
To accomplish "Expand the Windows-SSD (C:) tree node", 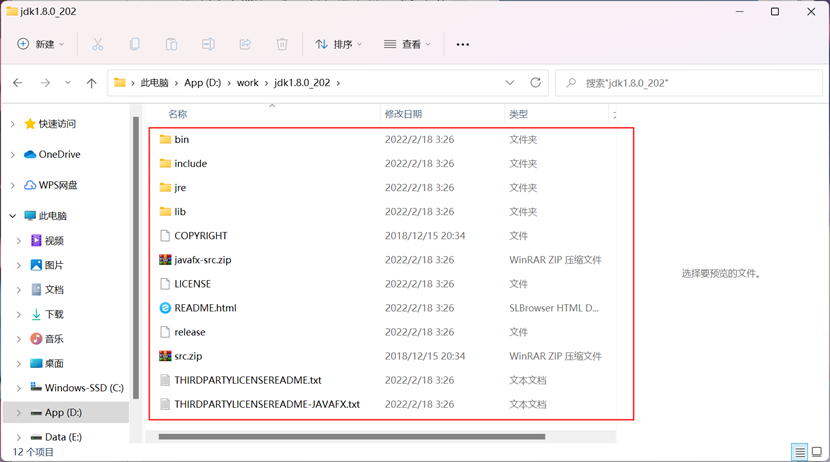I will (19, 388).
